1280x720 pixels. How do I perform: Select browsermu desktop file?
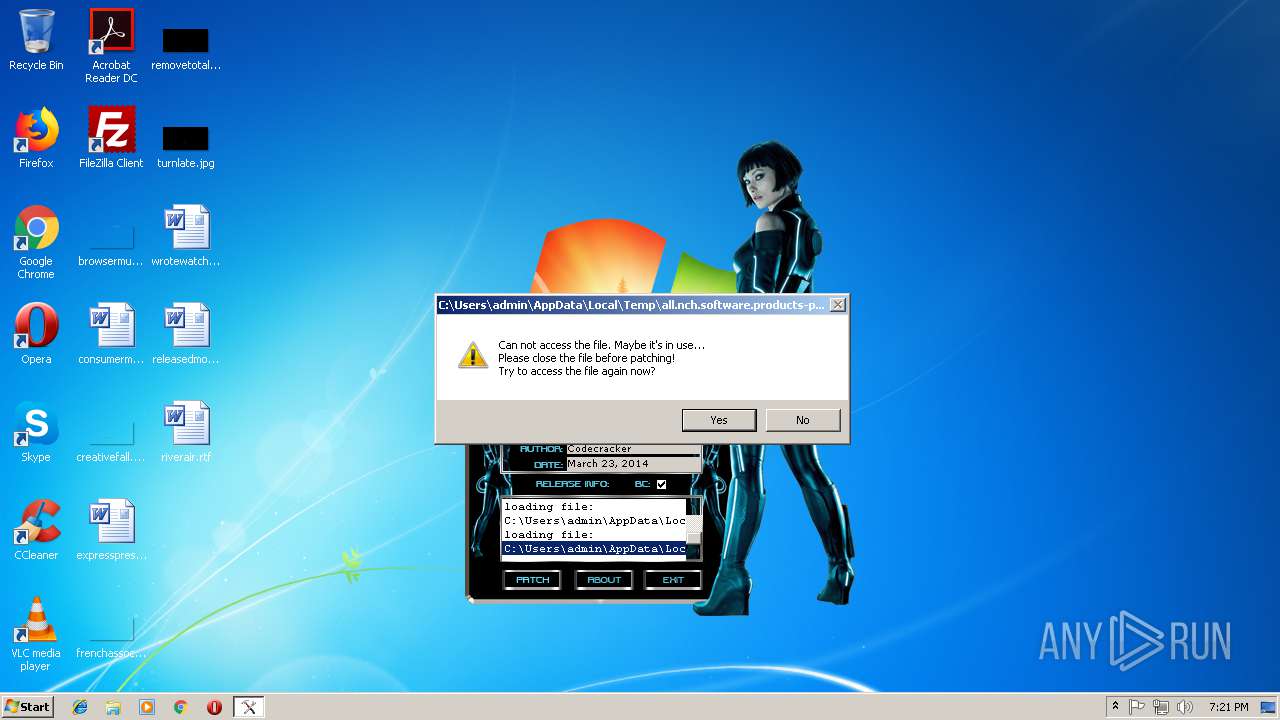[x=111, y=246]
